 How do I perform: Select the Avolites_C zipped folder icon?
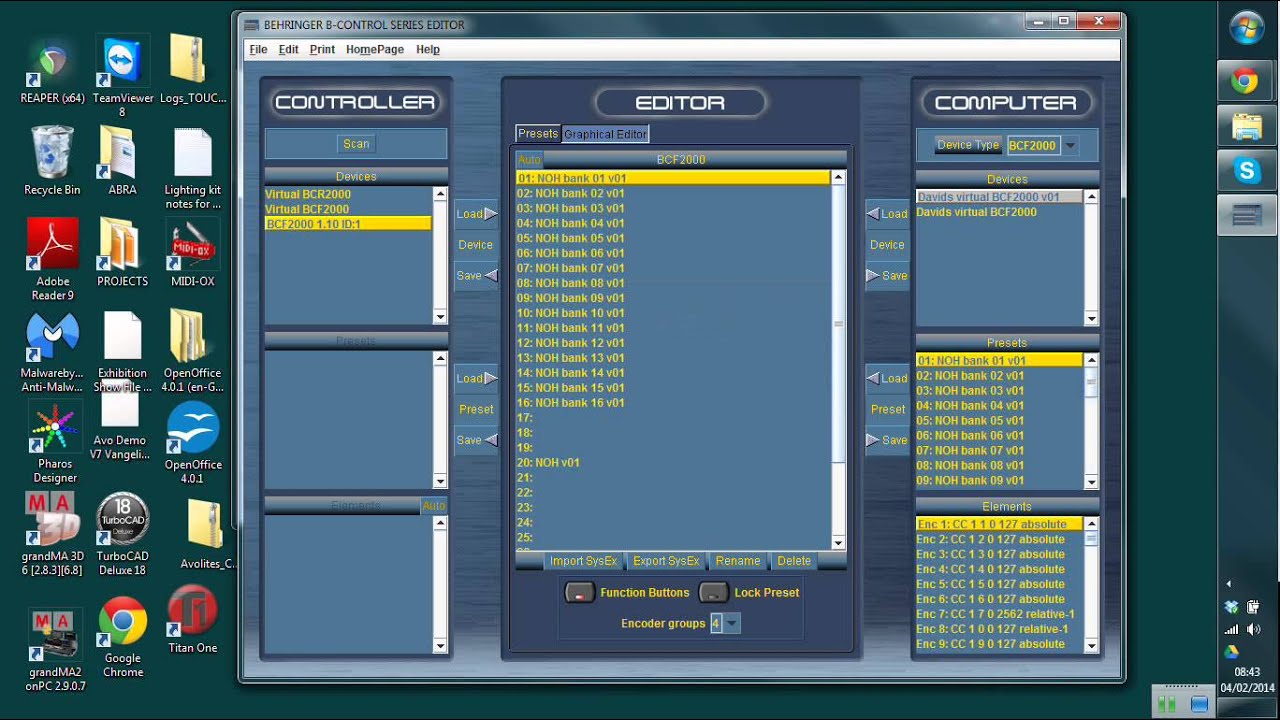206,533
